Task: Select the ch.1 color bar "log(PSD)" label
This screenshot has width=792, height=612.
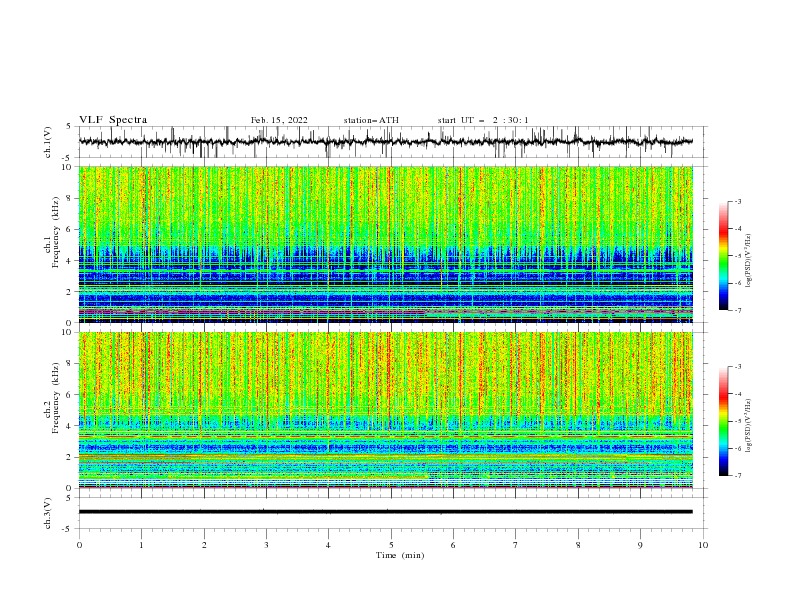Action: 749,261
